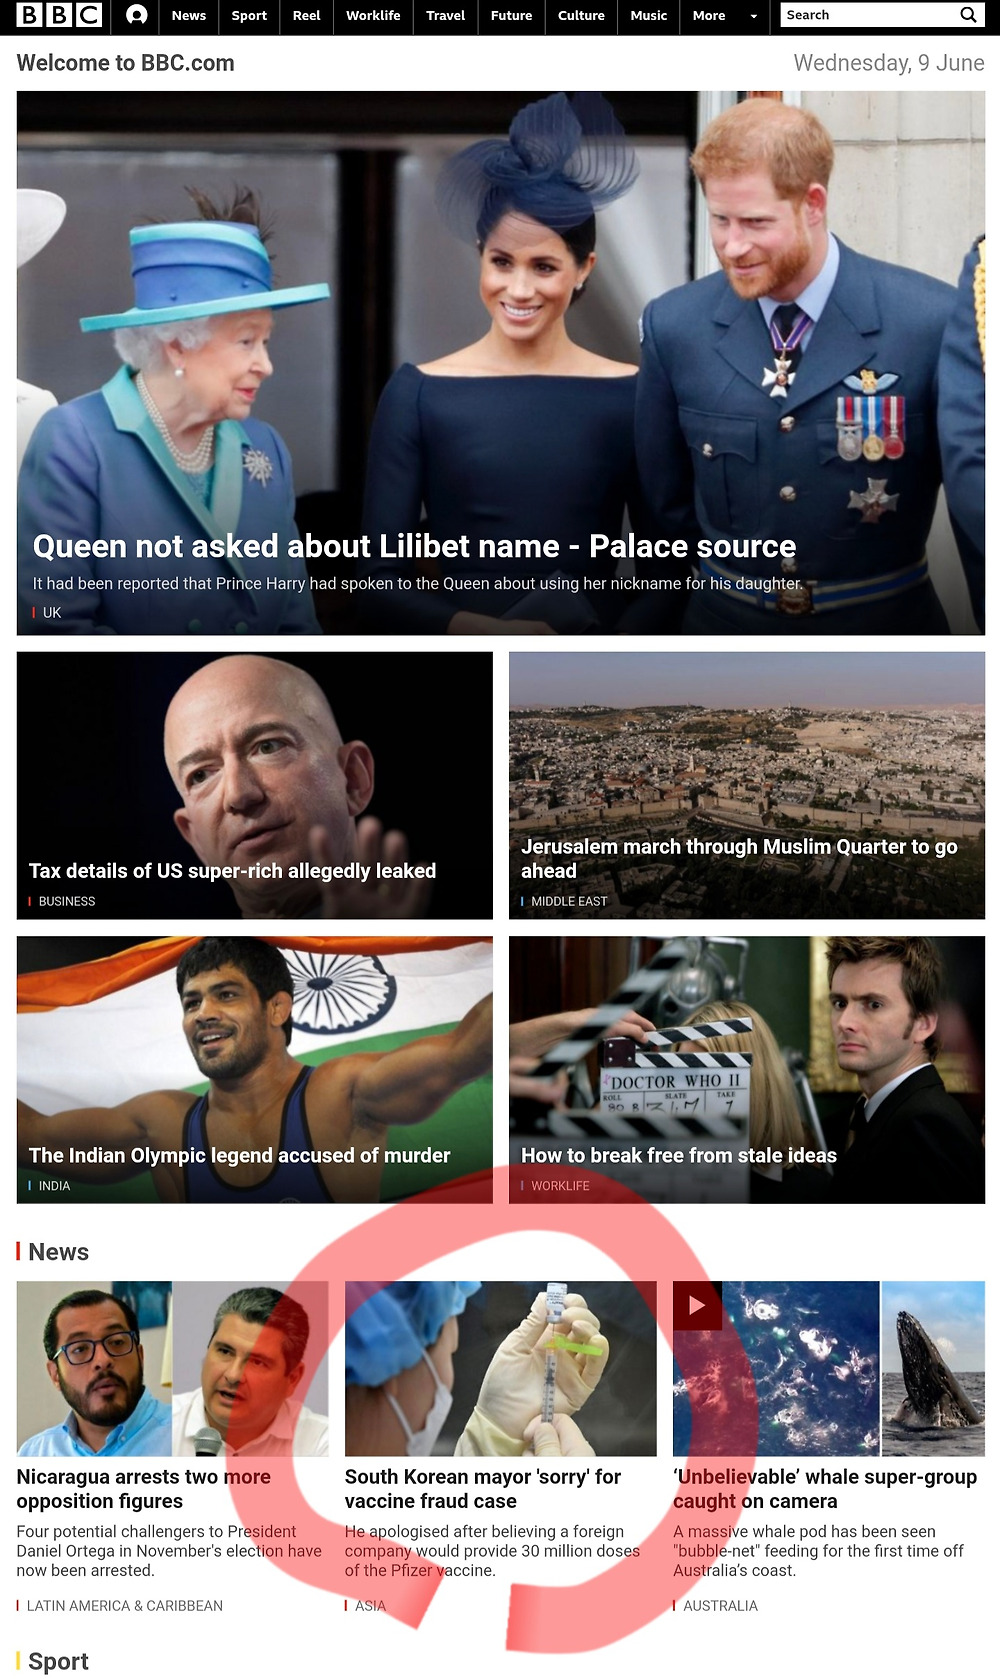The height and width of the screenshot is (1679, 1000).
Task: Open Travel from the navigation bar
Action: [445, 16]
